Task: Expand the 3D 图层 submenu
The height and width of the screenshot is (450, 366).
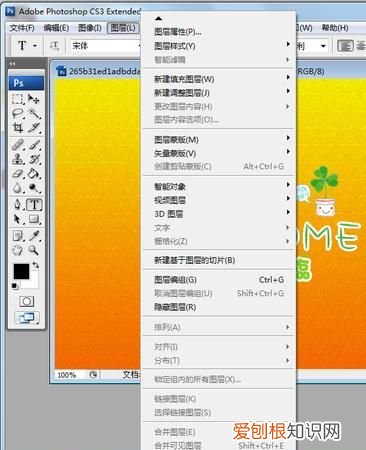Action: click(x=219, y=214)
